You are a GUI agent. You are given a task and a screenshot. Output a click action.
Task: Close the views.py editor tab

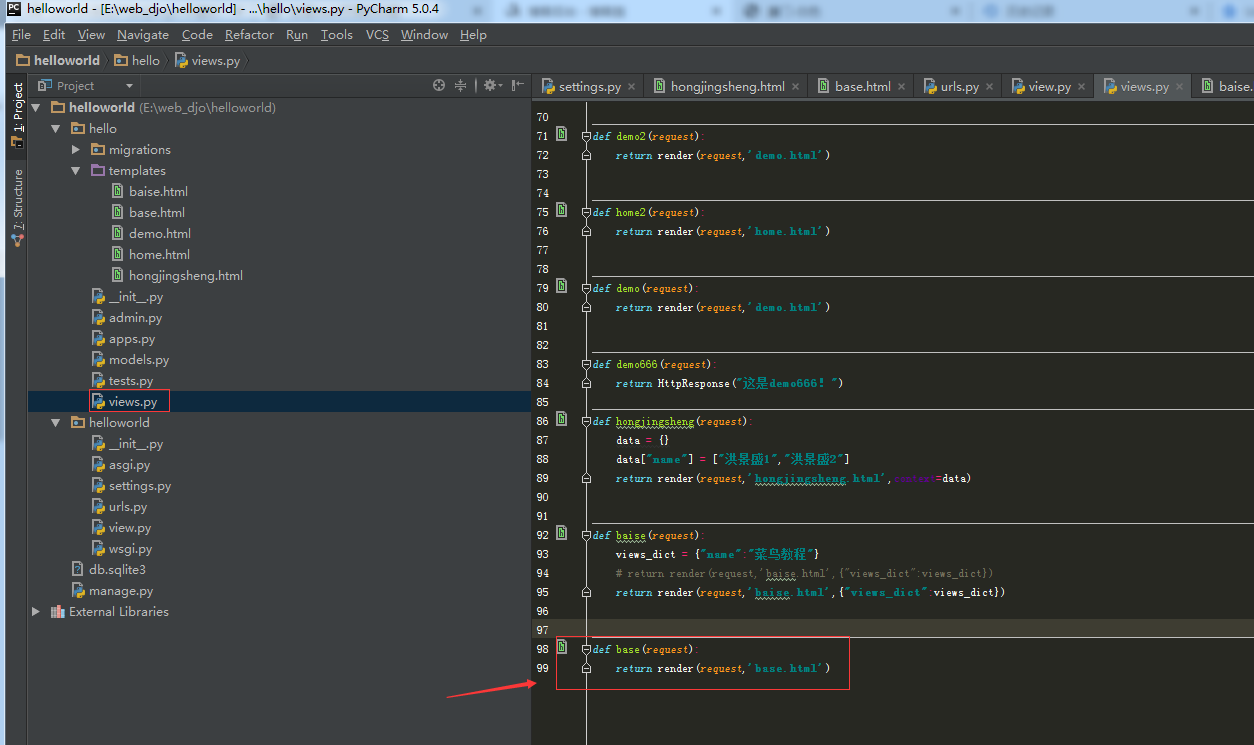click(1179, 87)
